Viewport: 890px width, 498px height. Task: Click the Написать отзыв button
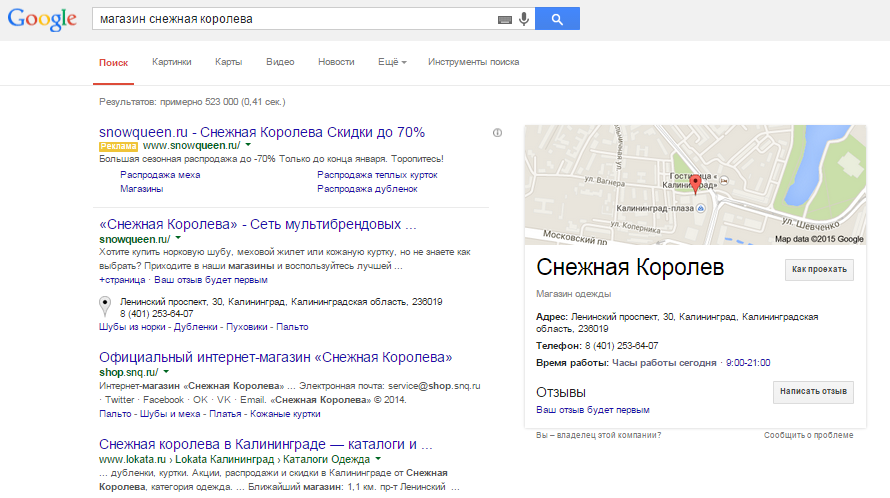tap(813, 392)
